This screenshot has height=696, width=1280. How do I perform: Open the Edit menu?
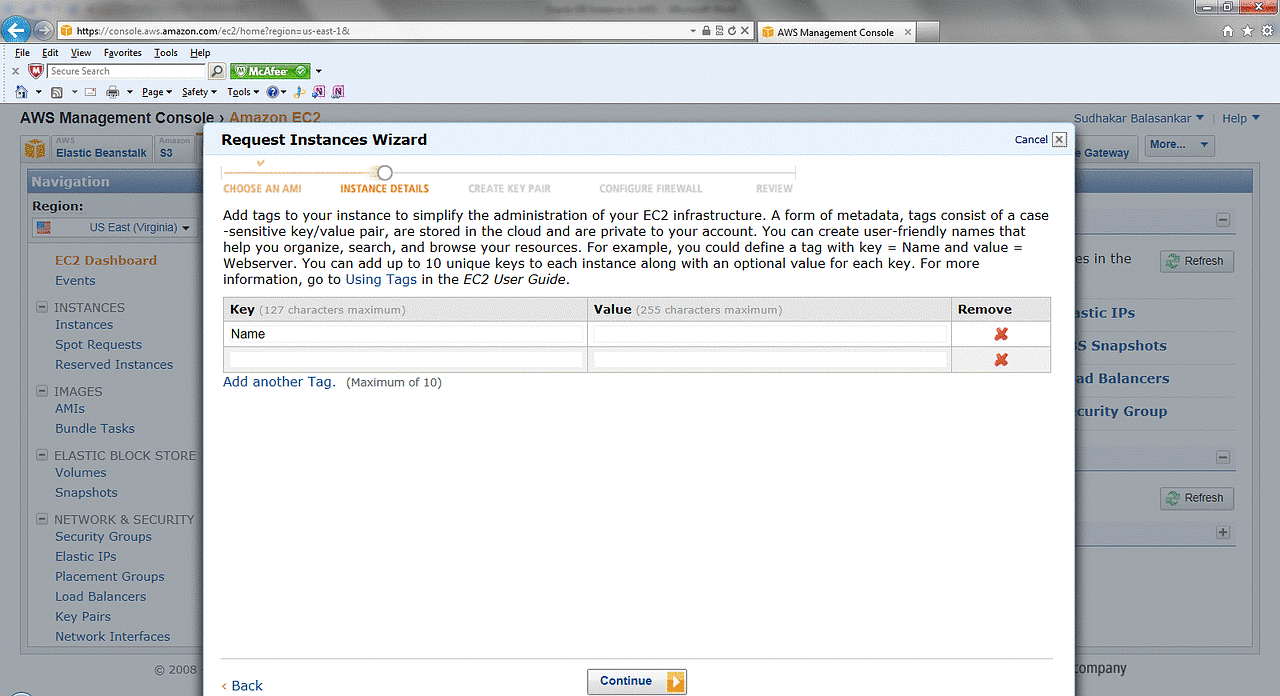tap(50, 53)
